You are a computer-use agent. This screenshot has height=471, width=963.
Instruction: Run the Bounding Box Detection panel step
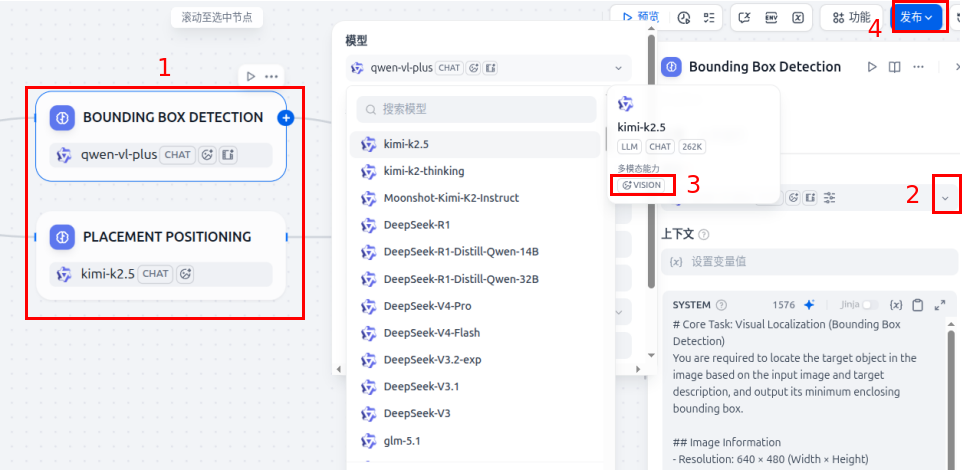tap(872, 67)
